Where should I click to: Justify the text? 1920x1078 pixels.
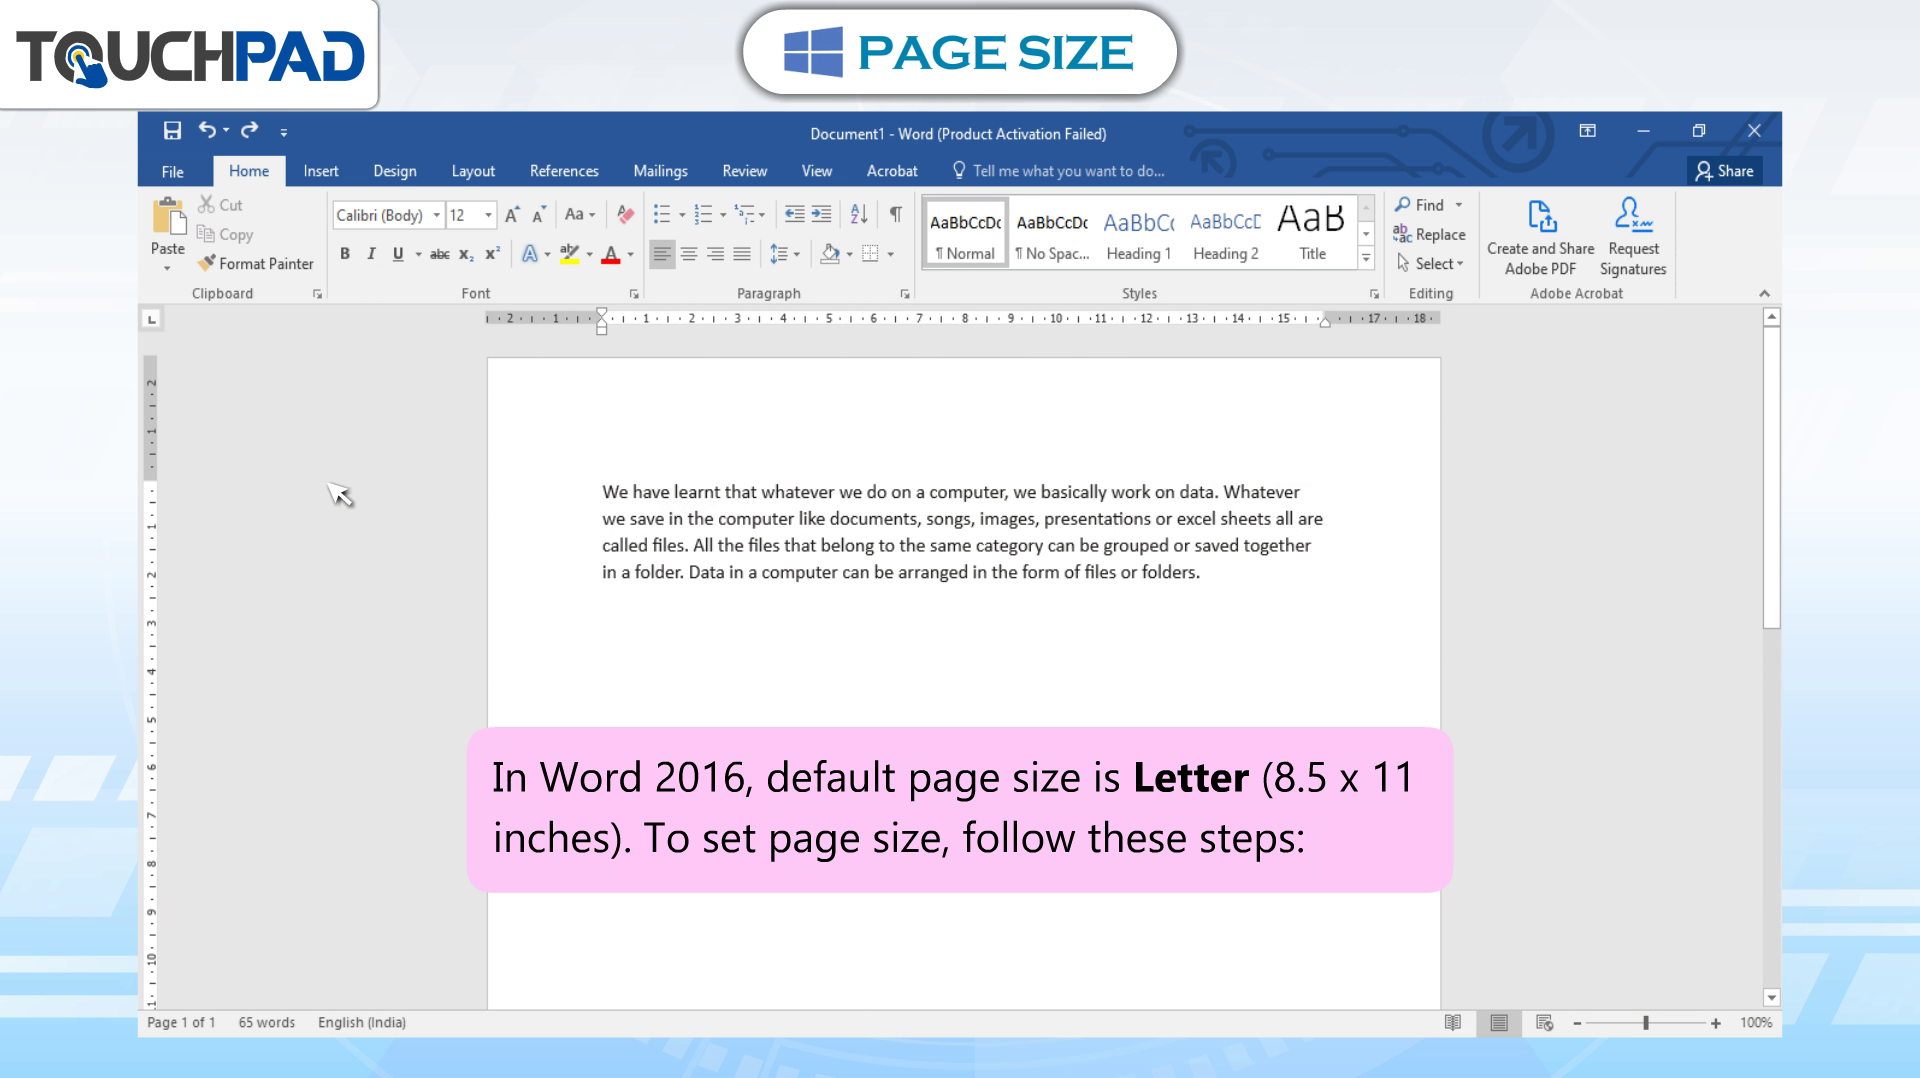coord(741,254)
